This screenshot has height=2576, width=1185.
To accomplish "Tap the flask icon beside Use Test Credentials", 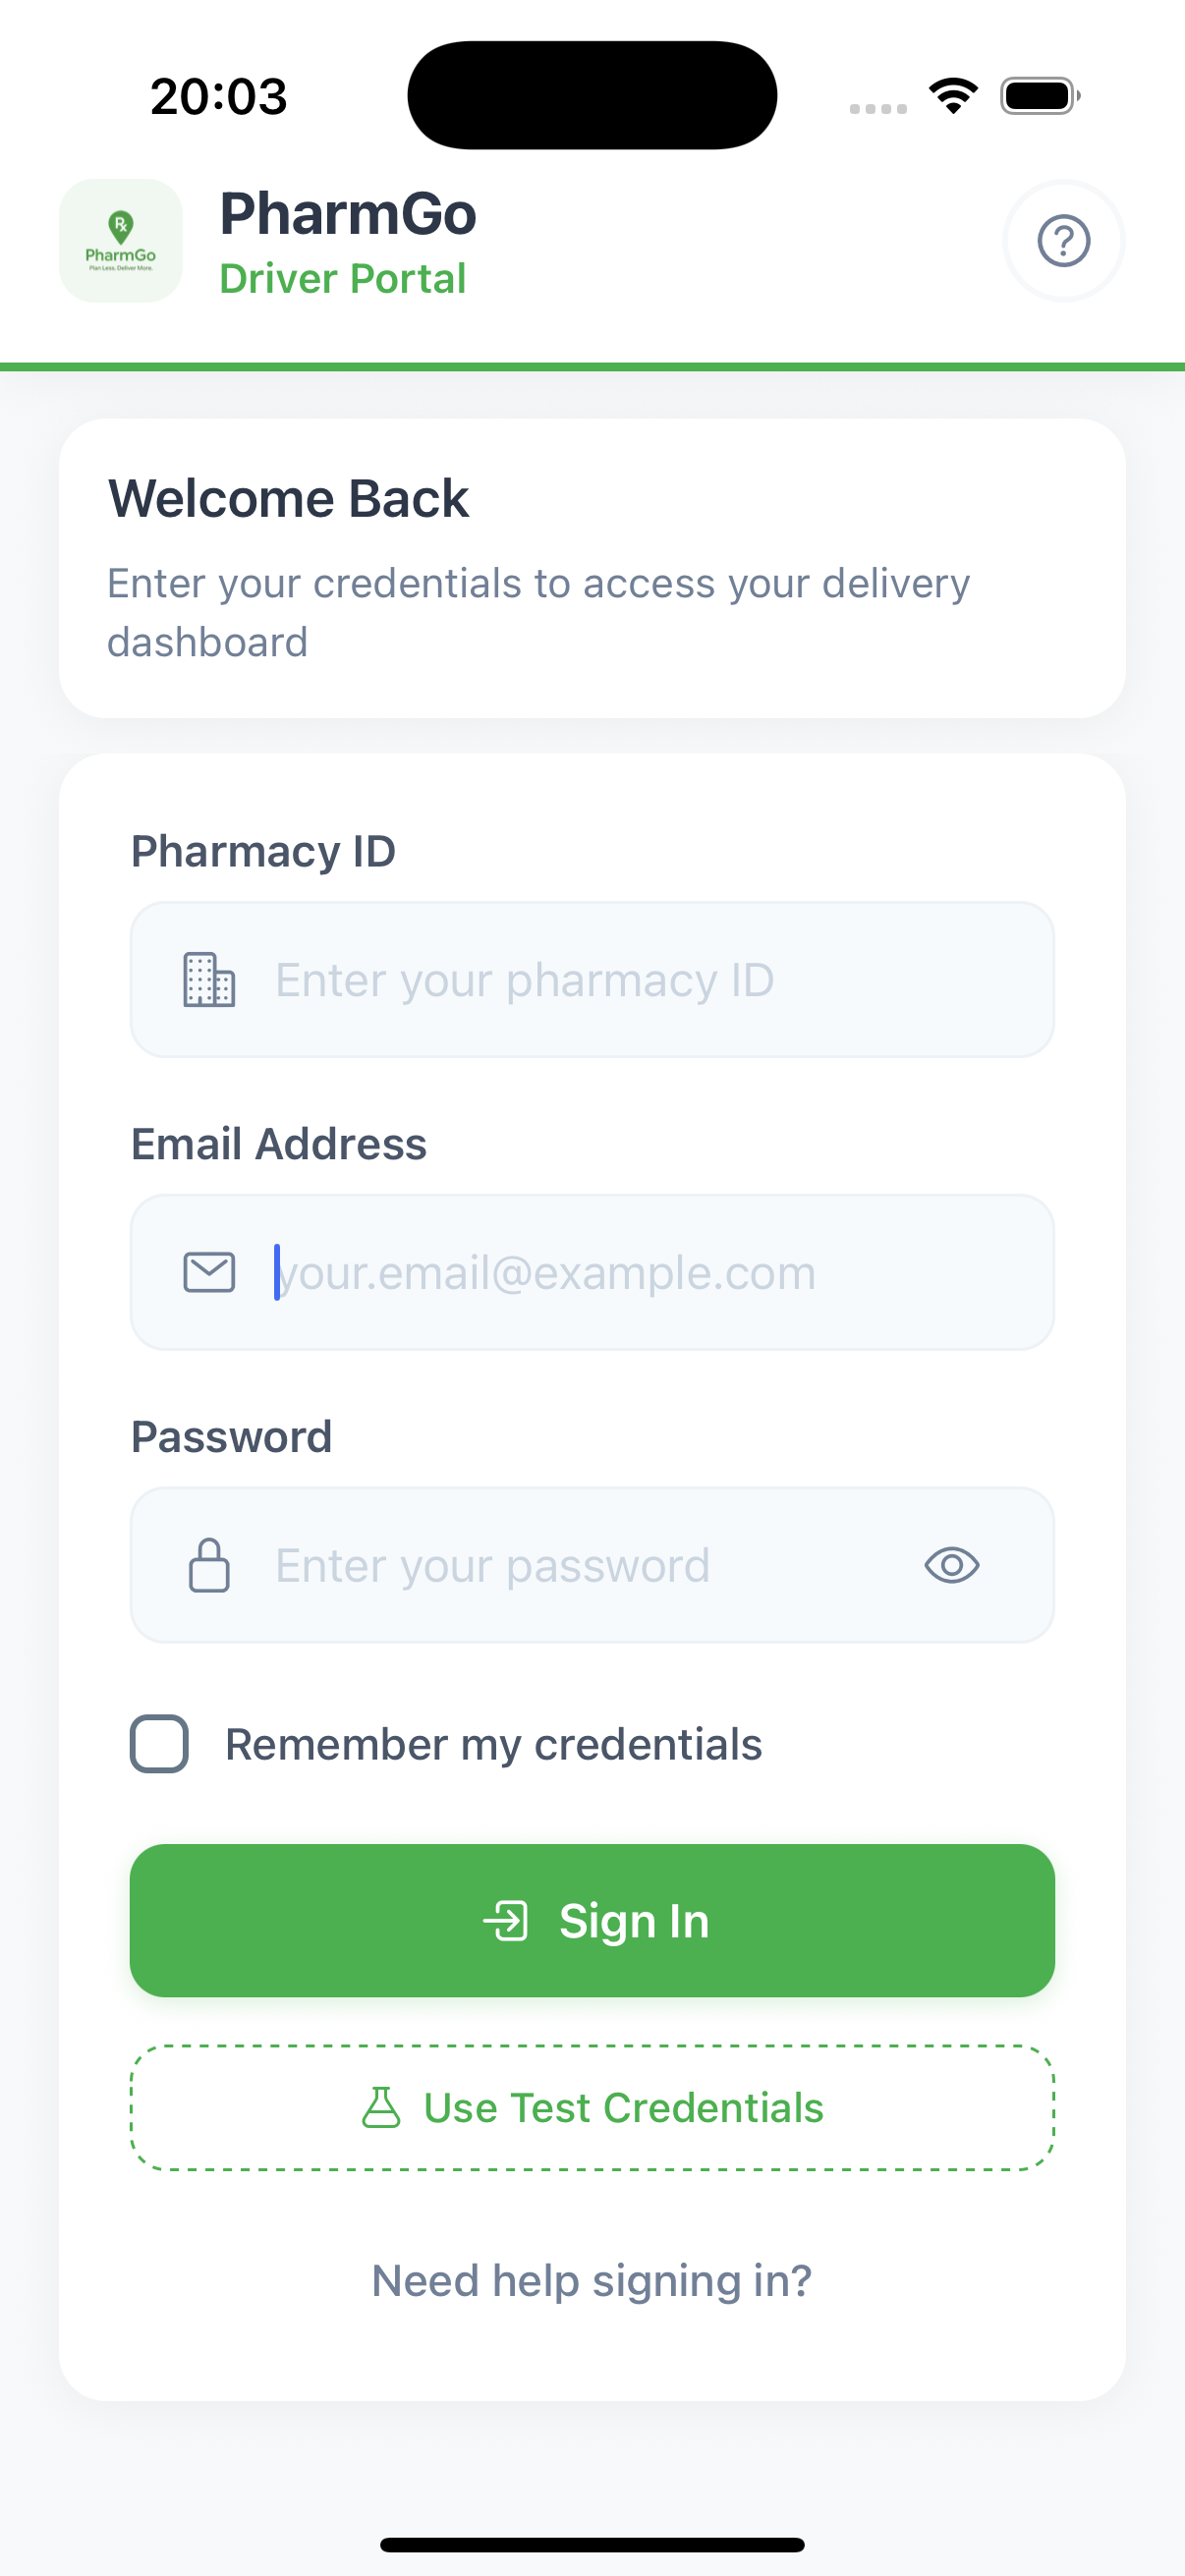I will (x=381, y=2107).
